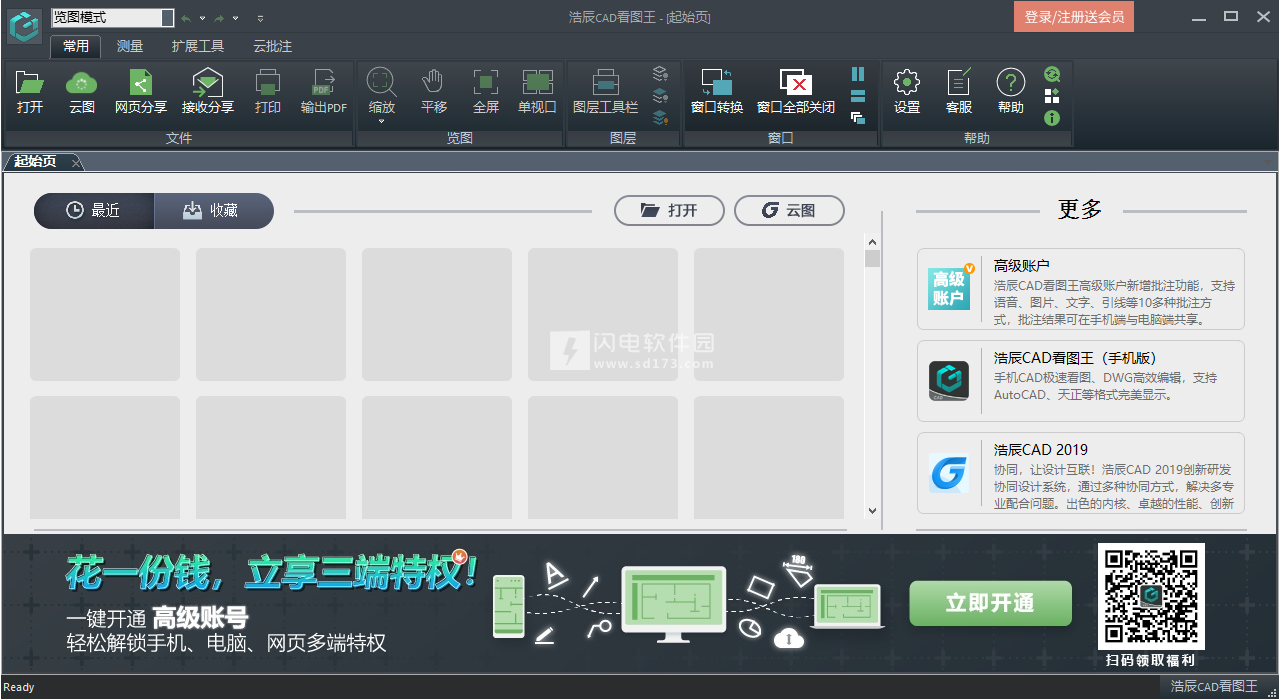The height and width of the screenshot is (700, 1280).
Task: Open the 高级账户 premium account card
Action: (1081, 289)
